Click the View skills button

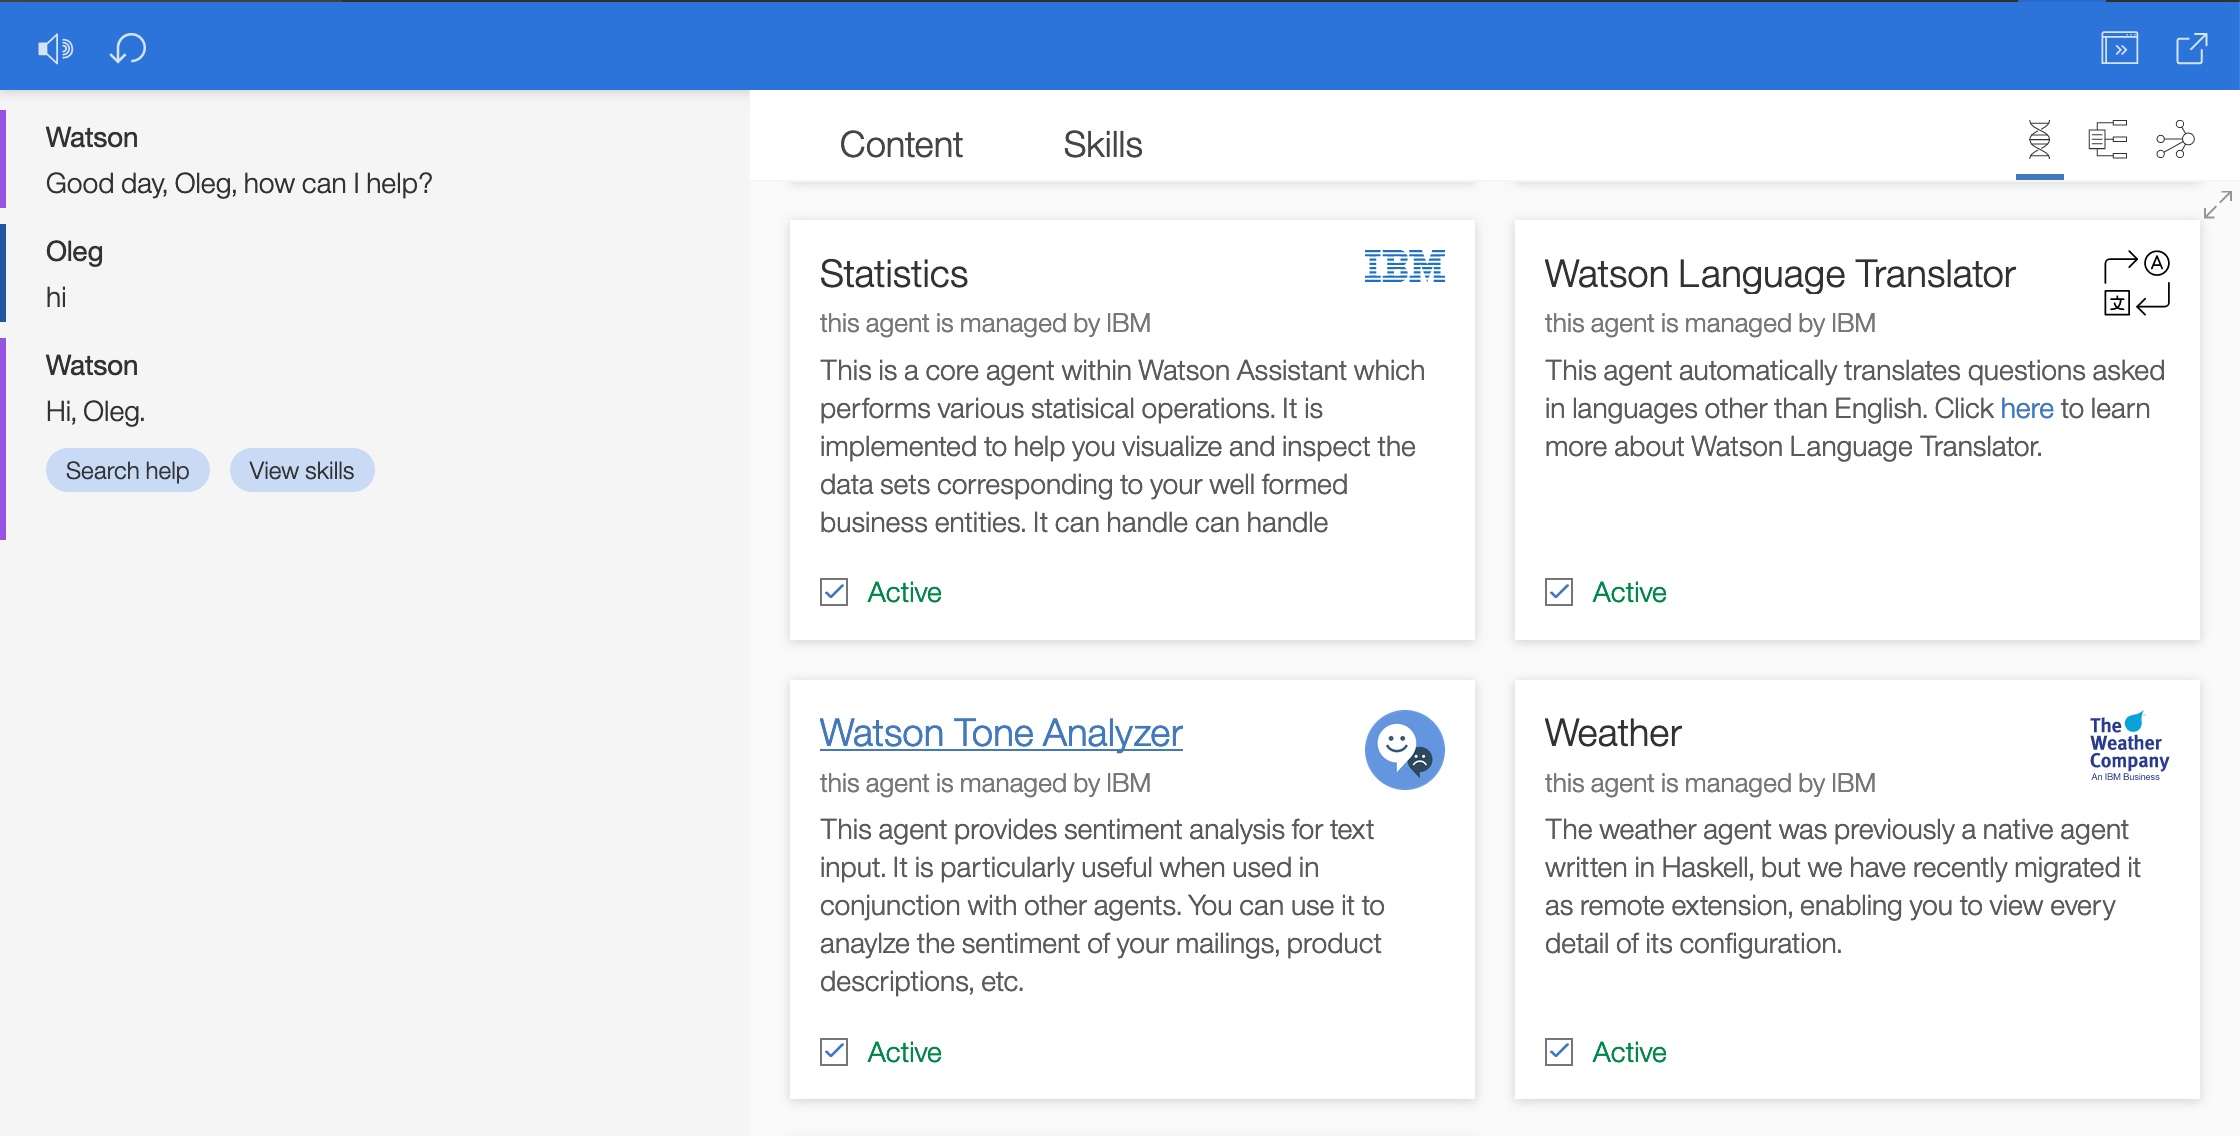click(300, 469)
